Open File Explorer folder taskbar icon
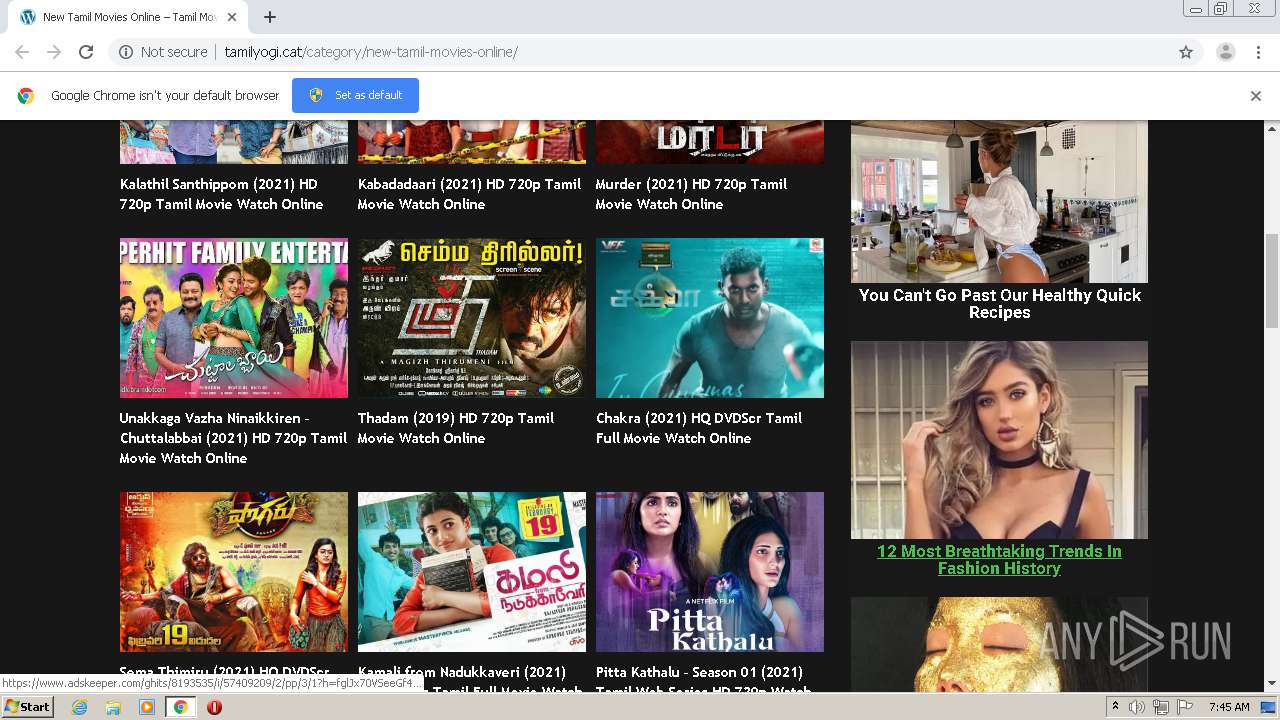This screenshot has height=720, width=1280. [x=113, y=707]
